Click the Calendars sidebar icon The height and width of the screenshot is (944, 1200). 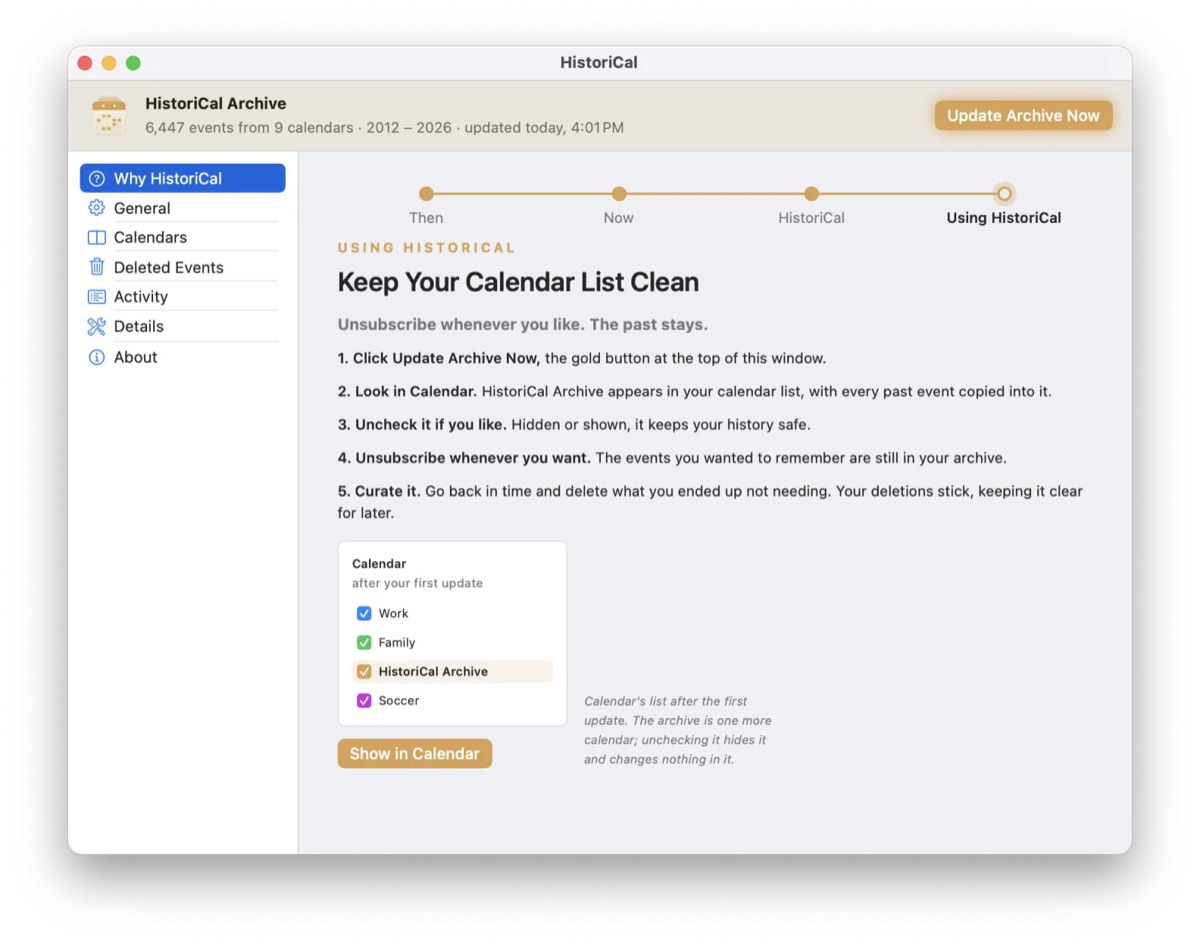tap(97, 238)
